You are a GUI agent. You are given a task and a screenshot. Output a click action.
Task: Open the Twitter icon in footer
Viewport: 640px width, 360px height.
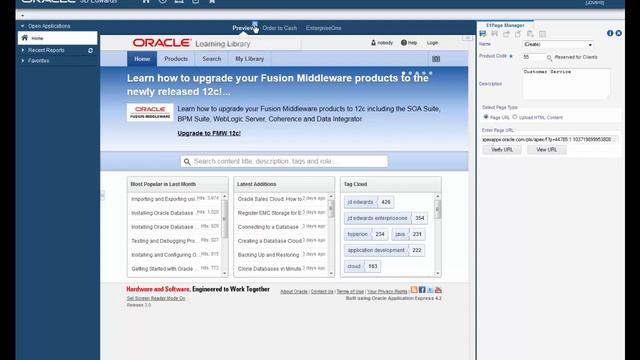[x=430, y=289]
